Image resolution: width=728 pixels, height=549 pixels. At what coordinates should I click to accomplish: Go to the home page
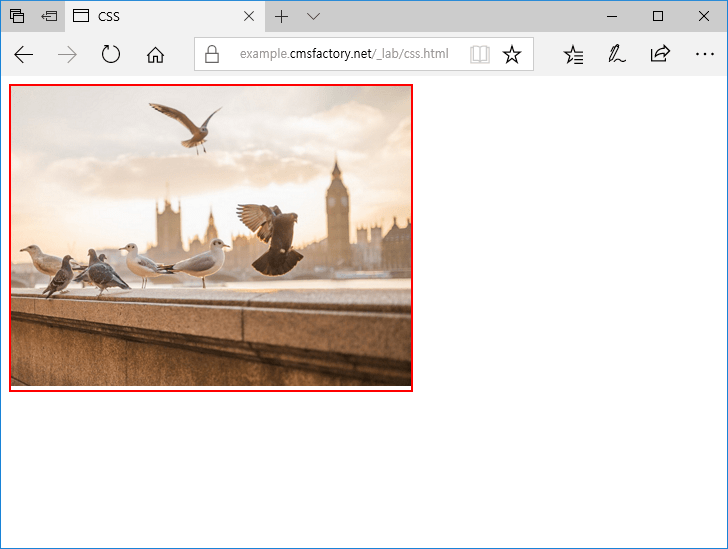pyautogui.click(x=156, y=55)
